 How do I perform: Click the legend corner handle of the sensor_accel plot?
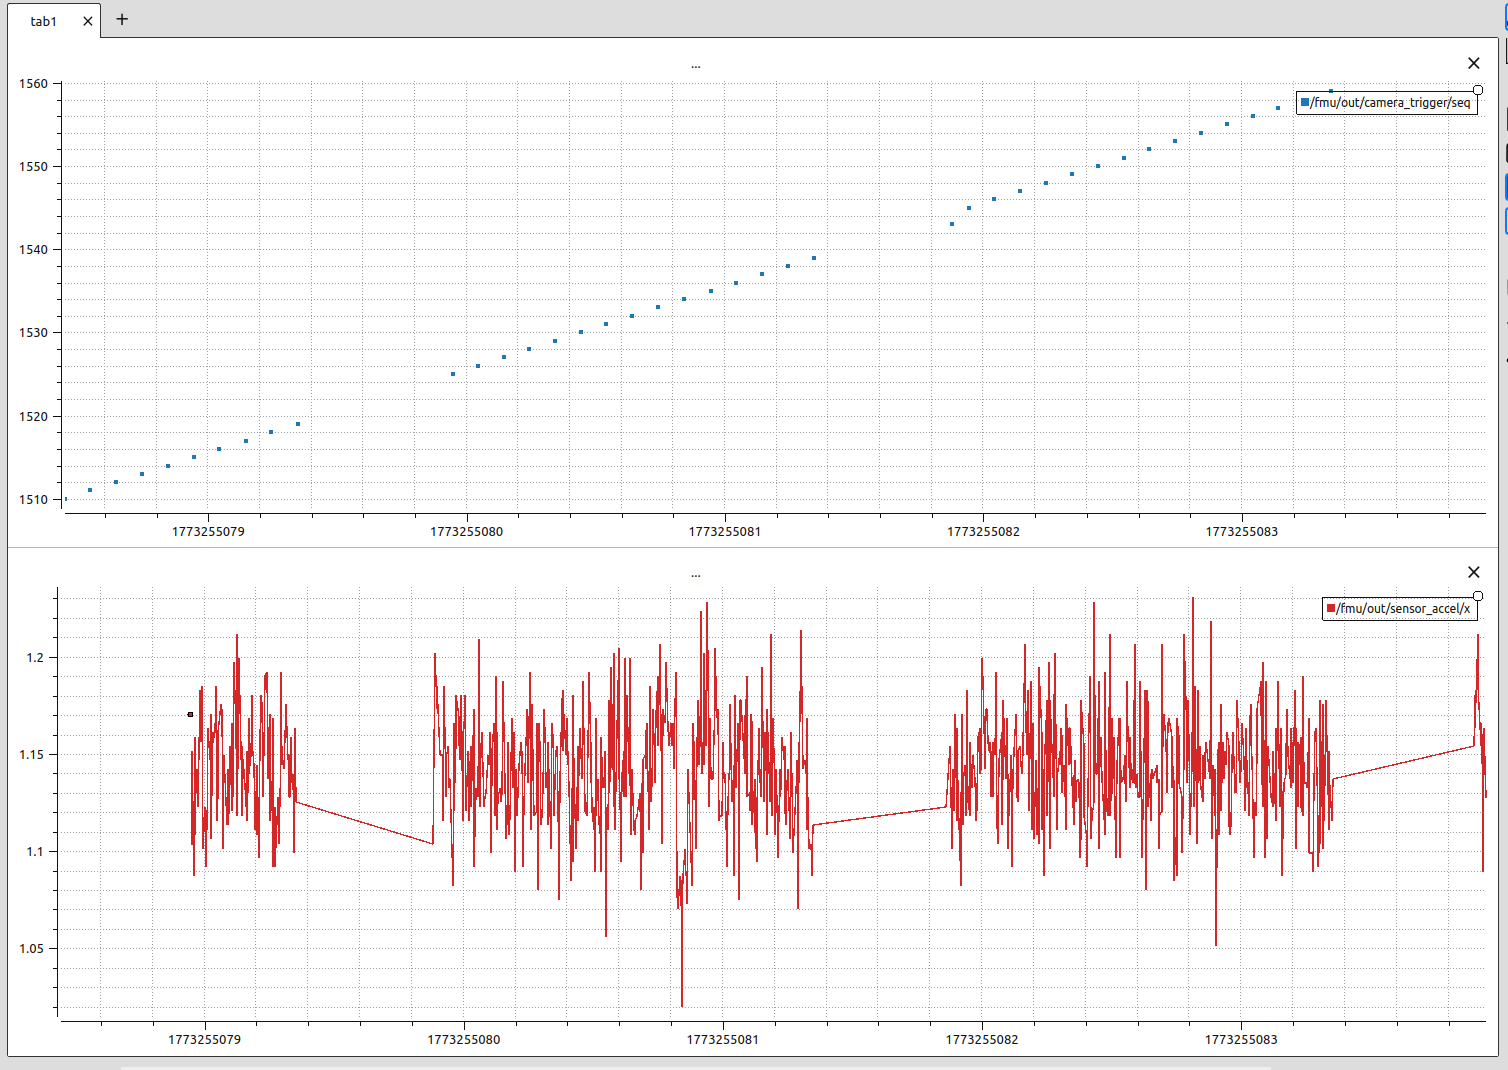(1478, 596)
